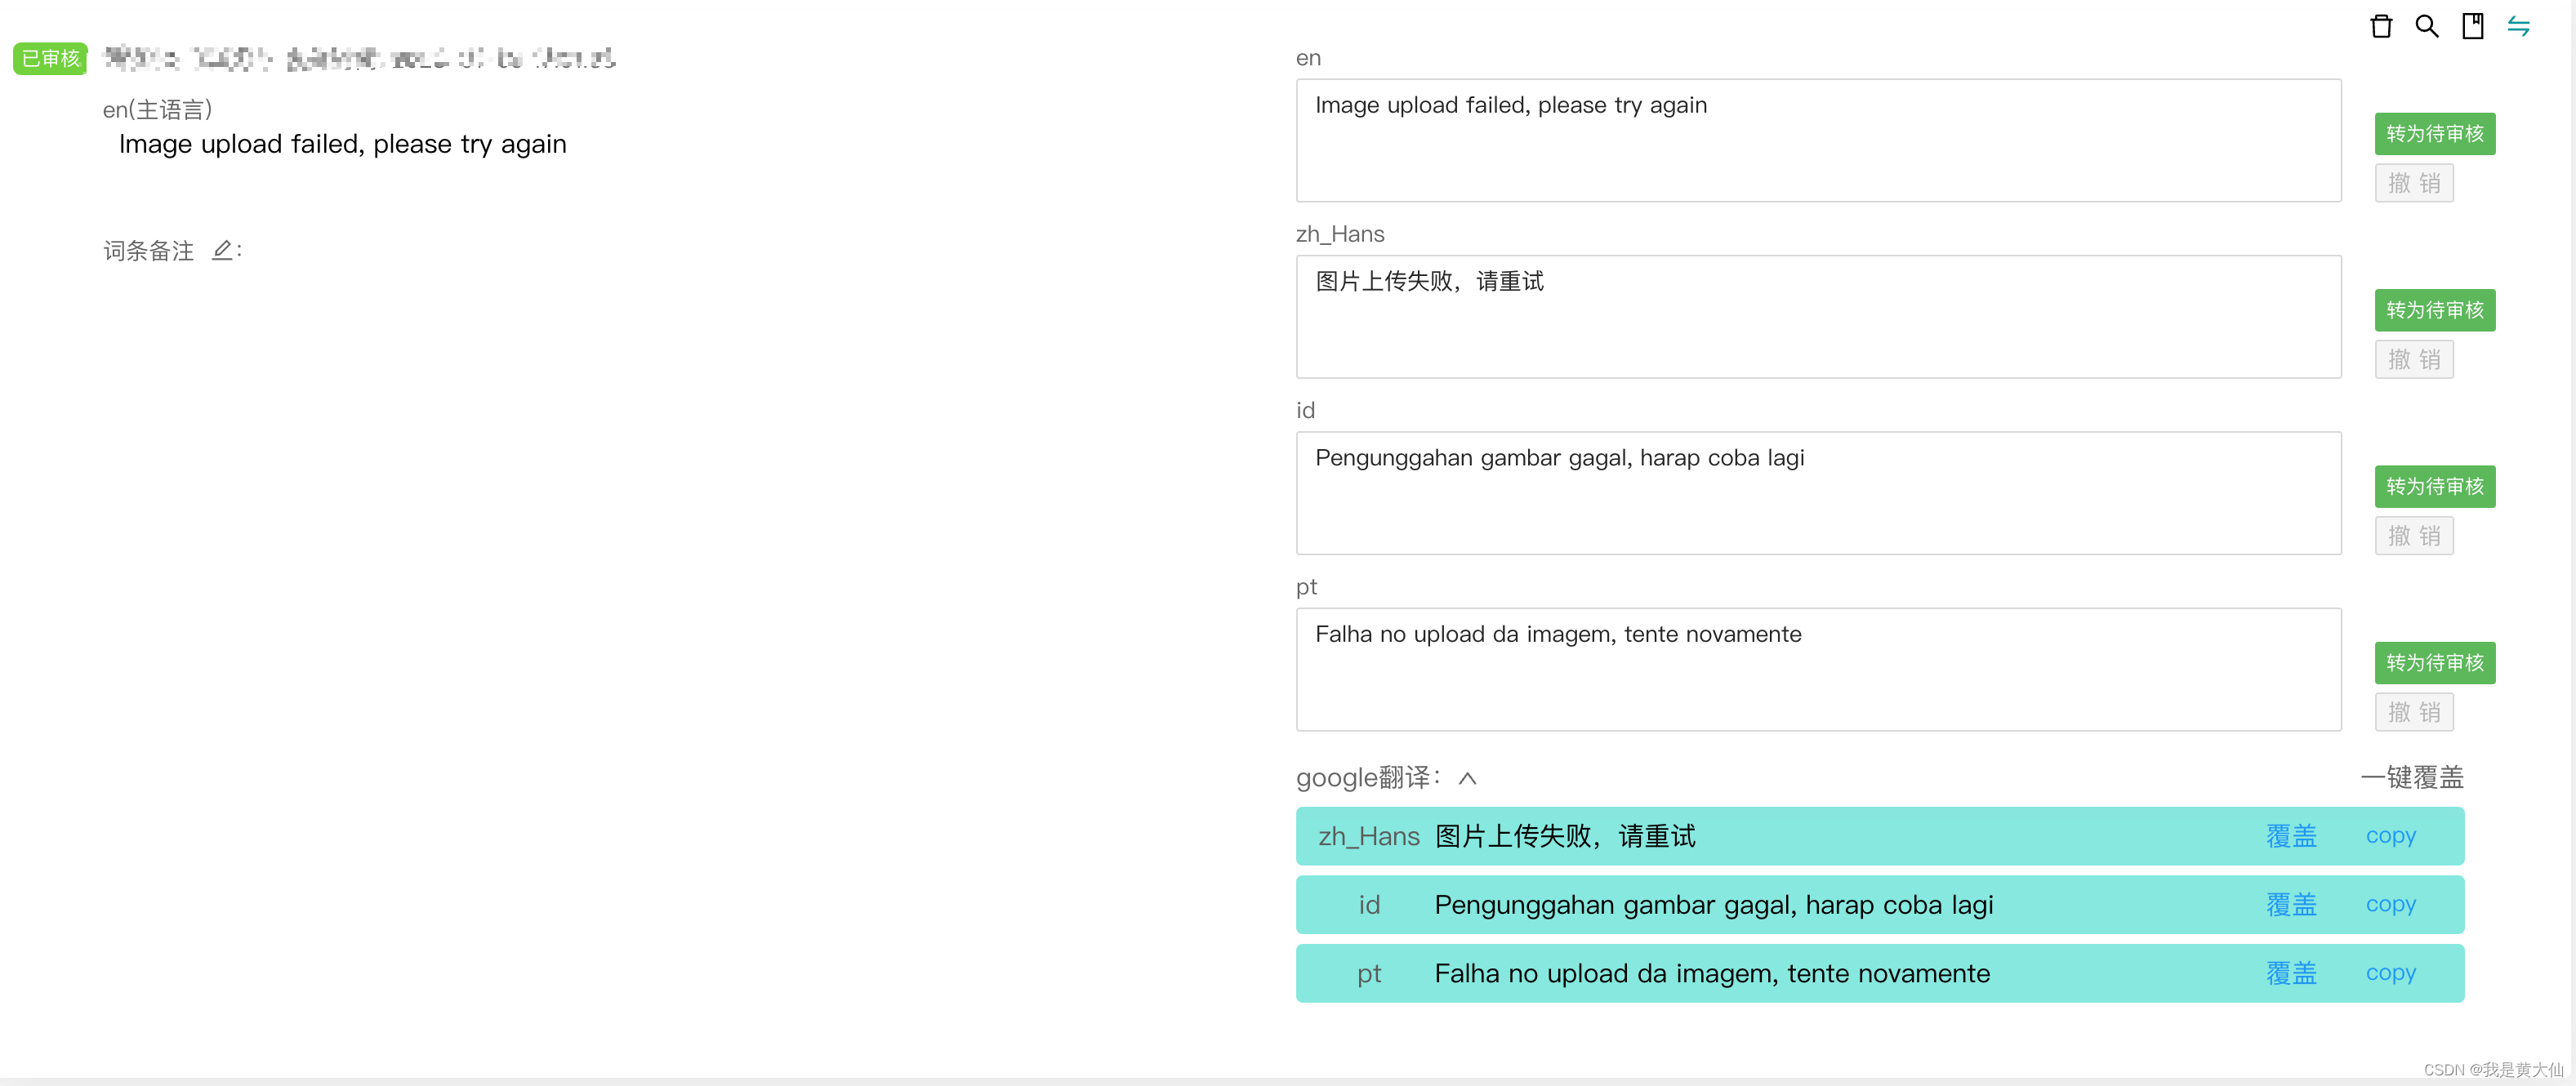2576x1086 pixels.
Task: Click 转为待审核 for the id translation
Action: (2434, 486)
